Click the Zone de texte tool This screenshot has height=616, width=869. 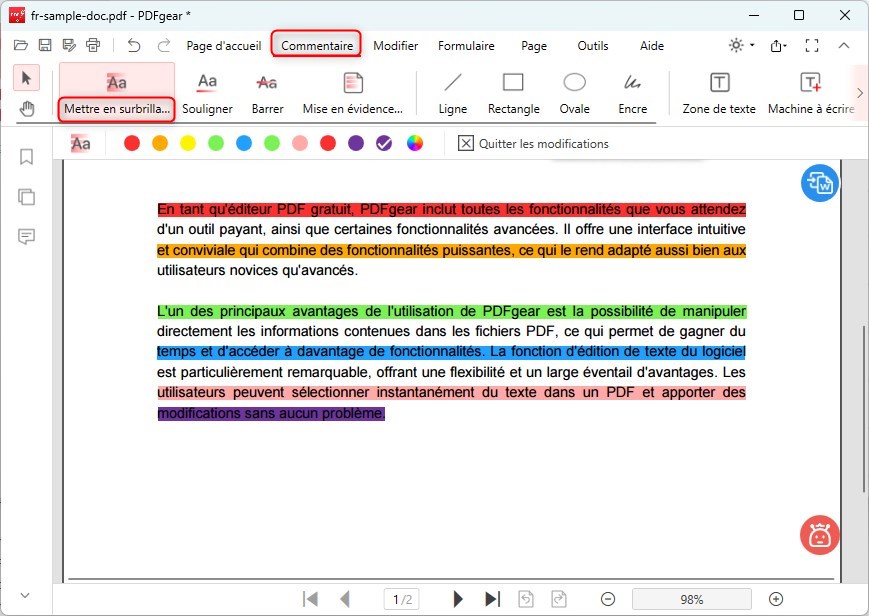tap(718, 93)
